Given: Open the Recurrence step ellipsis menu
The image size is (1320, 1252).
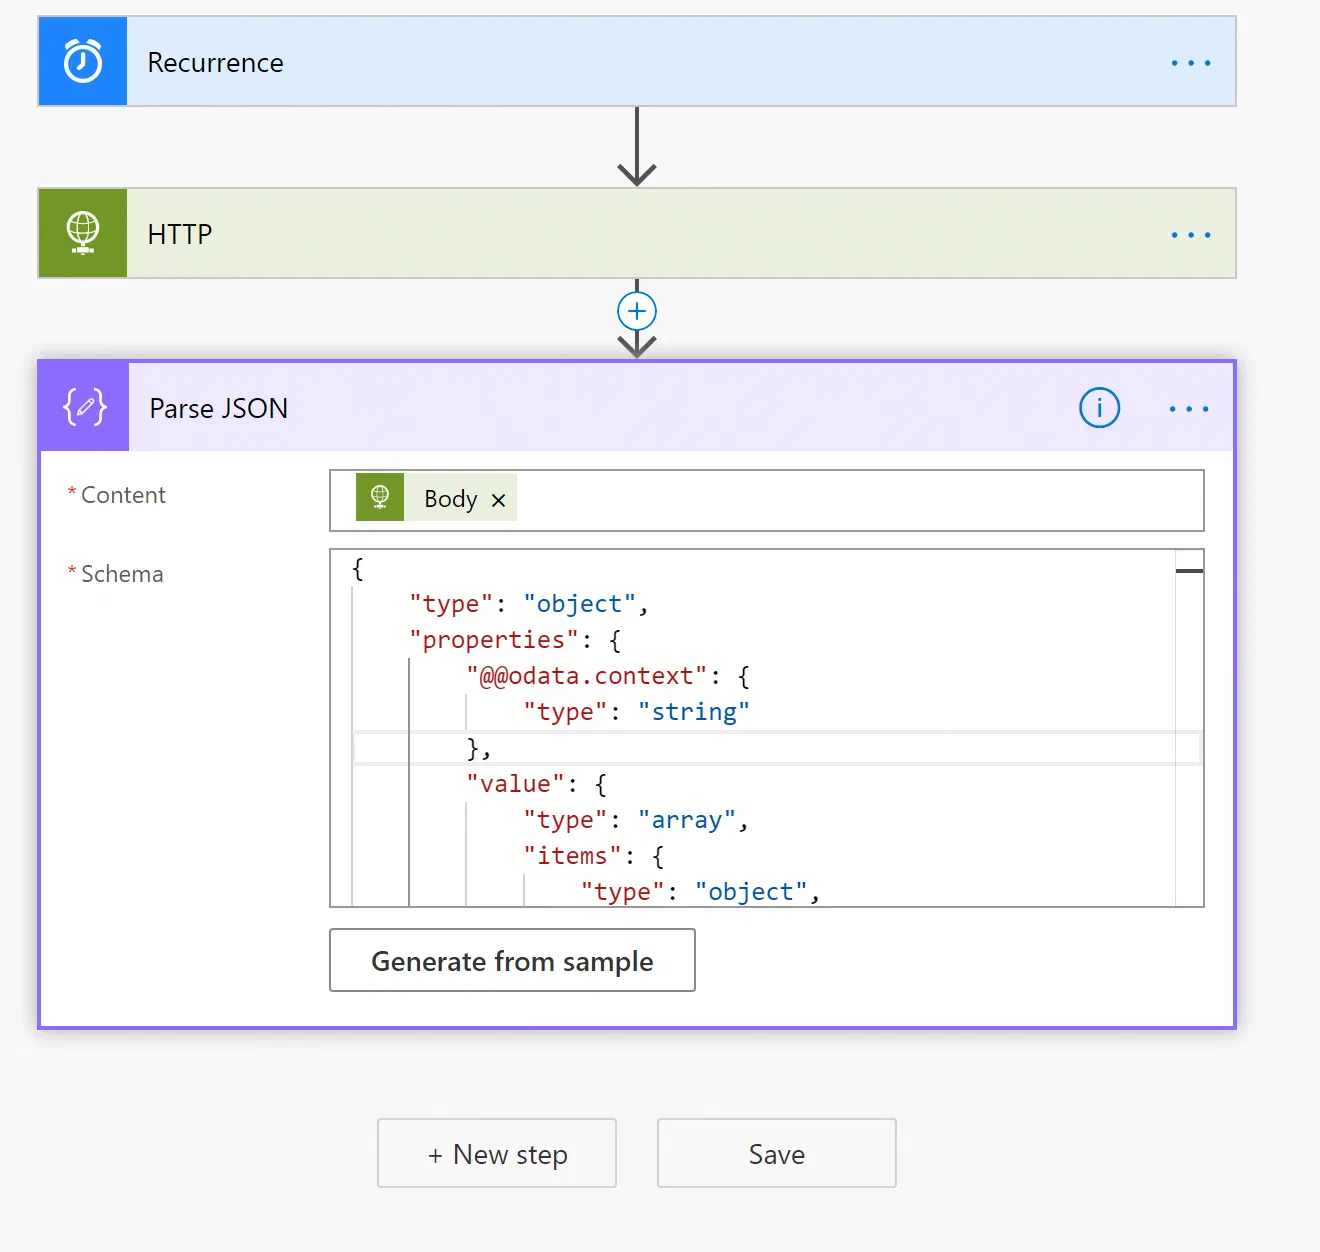Looking at the screenshot, I should click(1190, 63).
